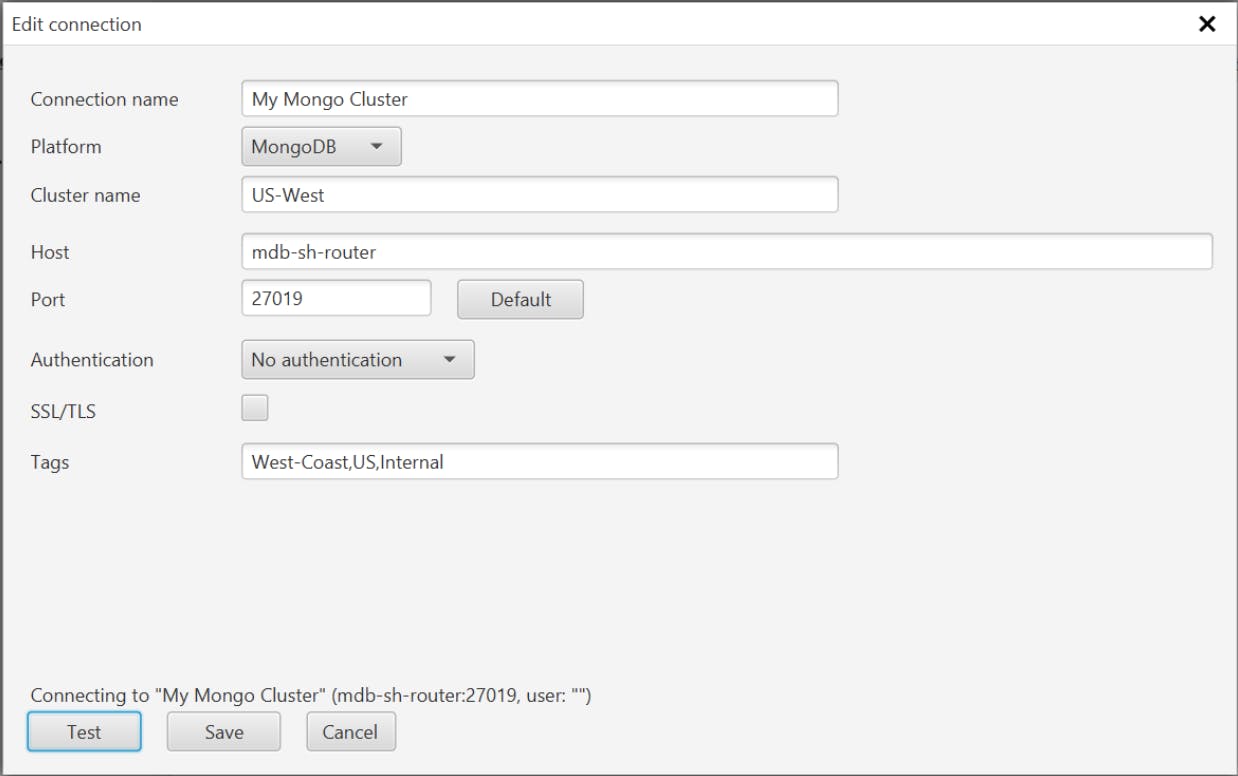Viewport: 1238px width, 776px height.
Task: Click the "Cluster name" label
Action: [x=85, y=195]
